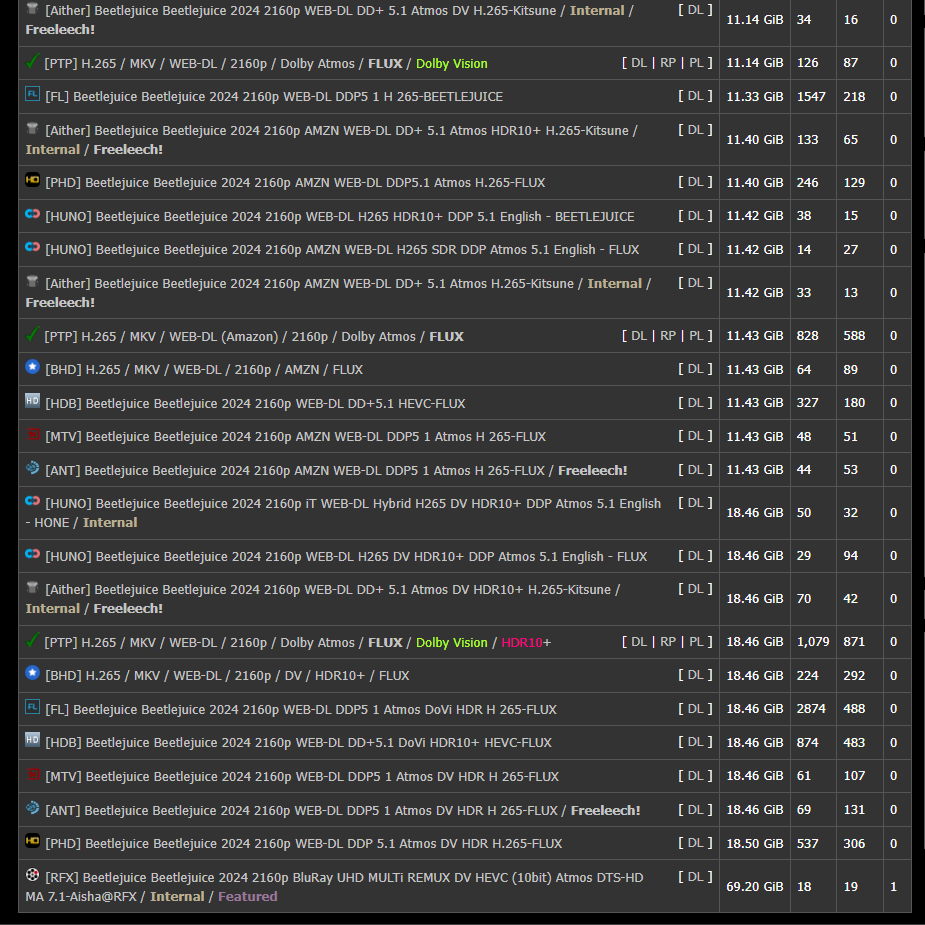This screenshot has width=925, height=925.
Task: Click DL on the PTP WEB-DL (Amazon) row
Action: coord(639,336)
